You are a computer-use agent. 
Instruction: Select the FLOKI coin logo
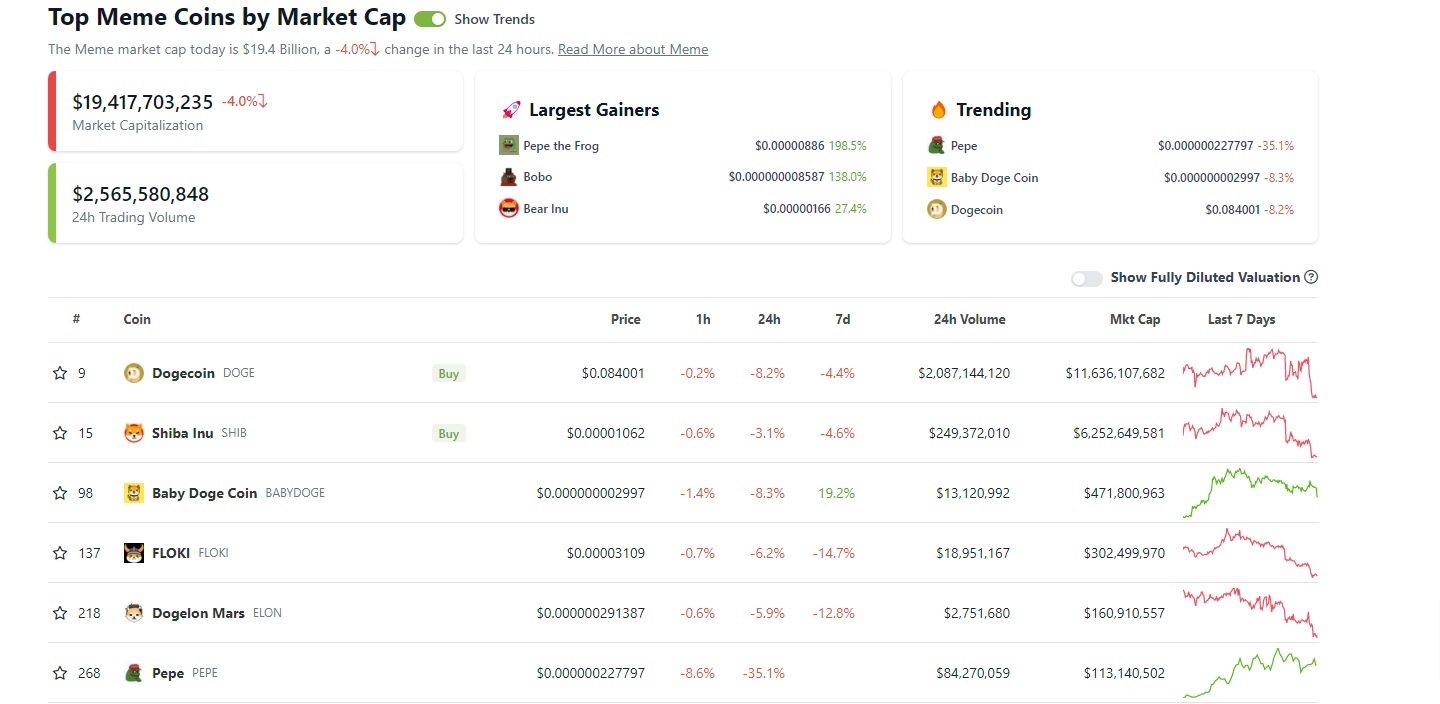tap(133, 552)
